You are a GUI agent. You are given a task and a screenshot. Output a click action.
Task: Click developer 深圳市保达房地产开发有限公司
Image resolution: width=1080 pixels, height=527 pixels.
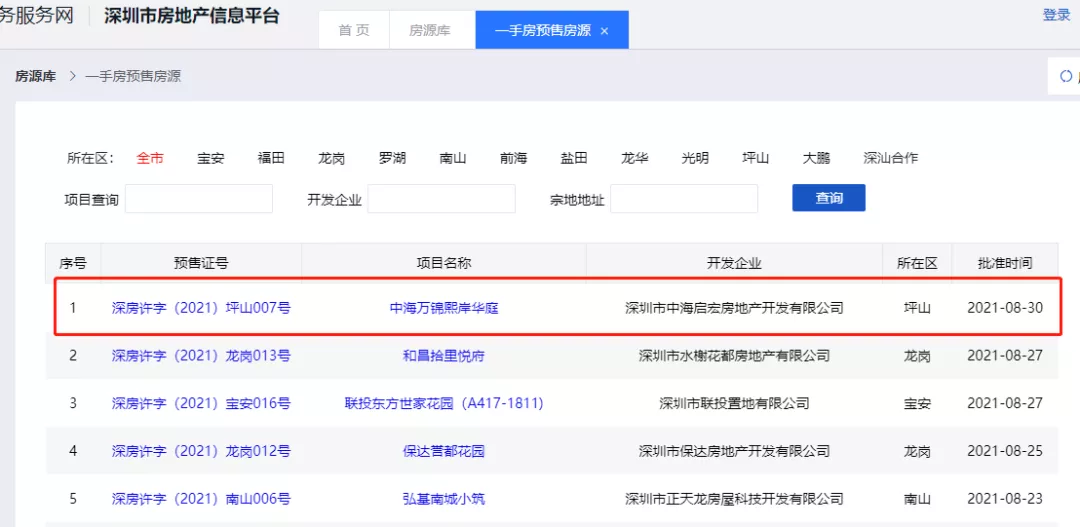click(x=734, y=451)
